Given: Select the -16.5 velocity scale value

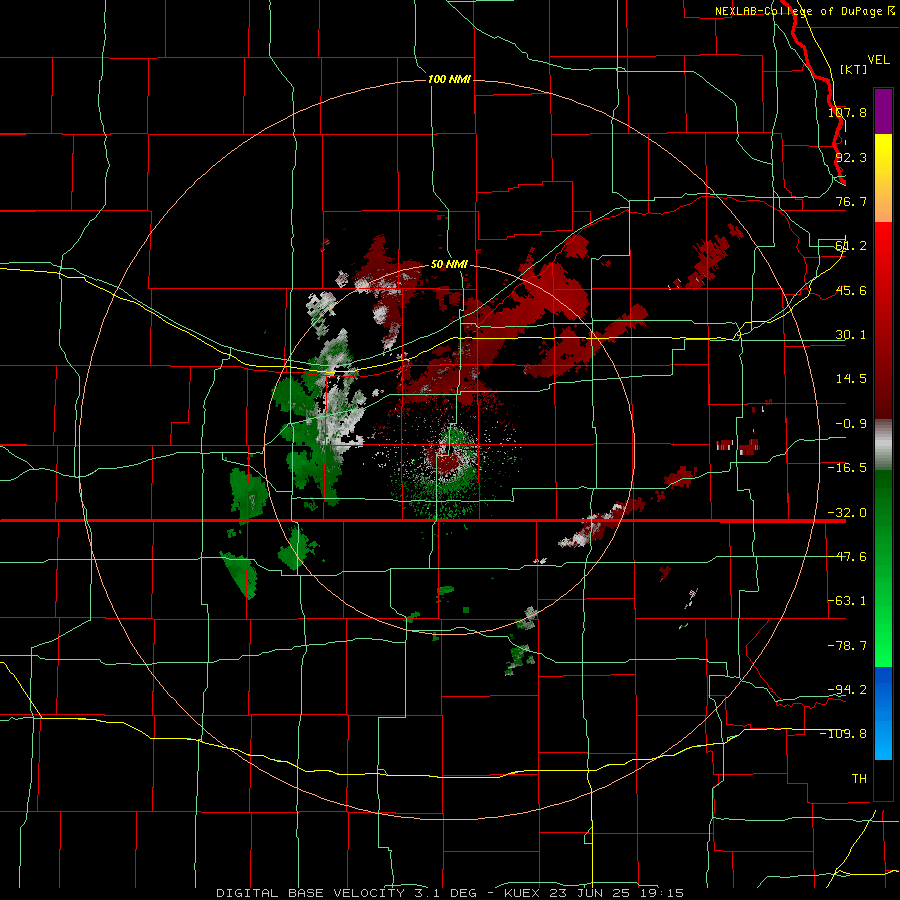Looking at the screenshot, I should point(847,468).
